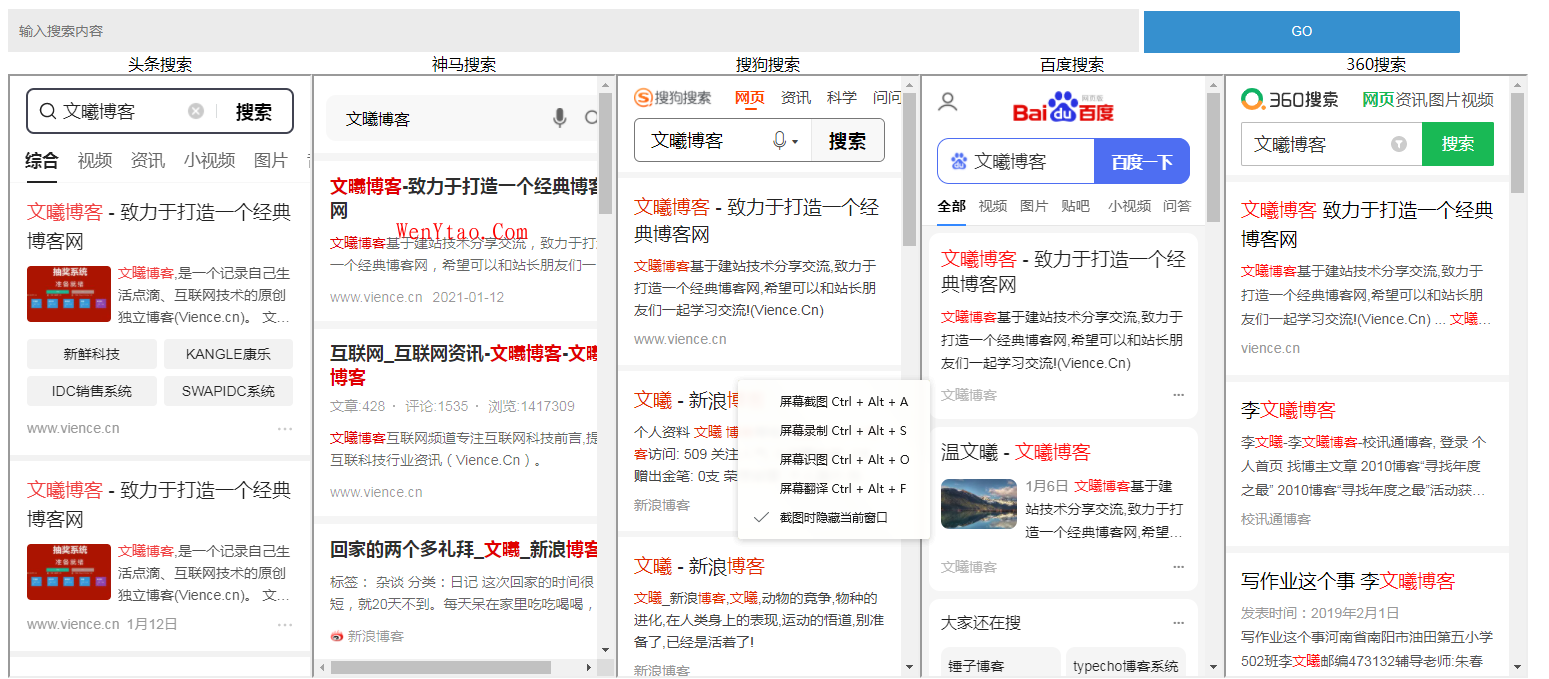1549x679 pixels.
Task: Click more options icon next to 大家还在搜
Action: tap(1178, 622)
